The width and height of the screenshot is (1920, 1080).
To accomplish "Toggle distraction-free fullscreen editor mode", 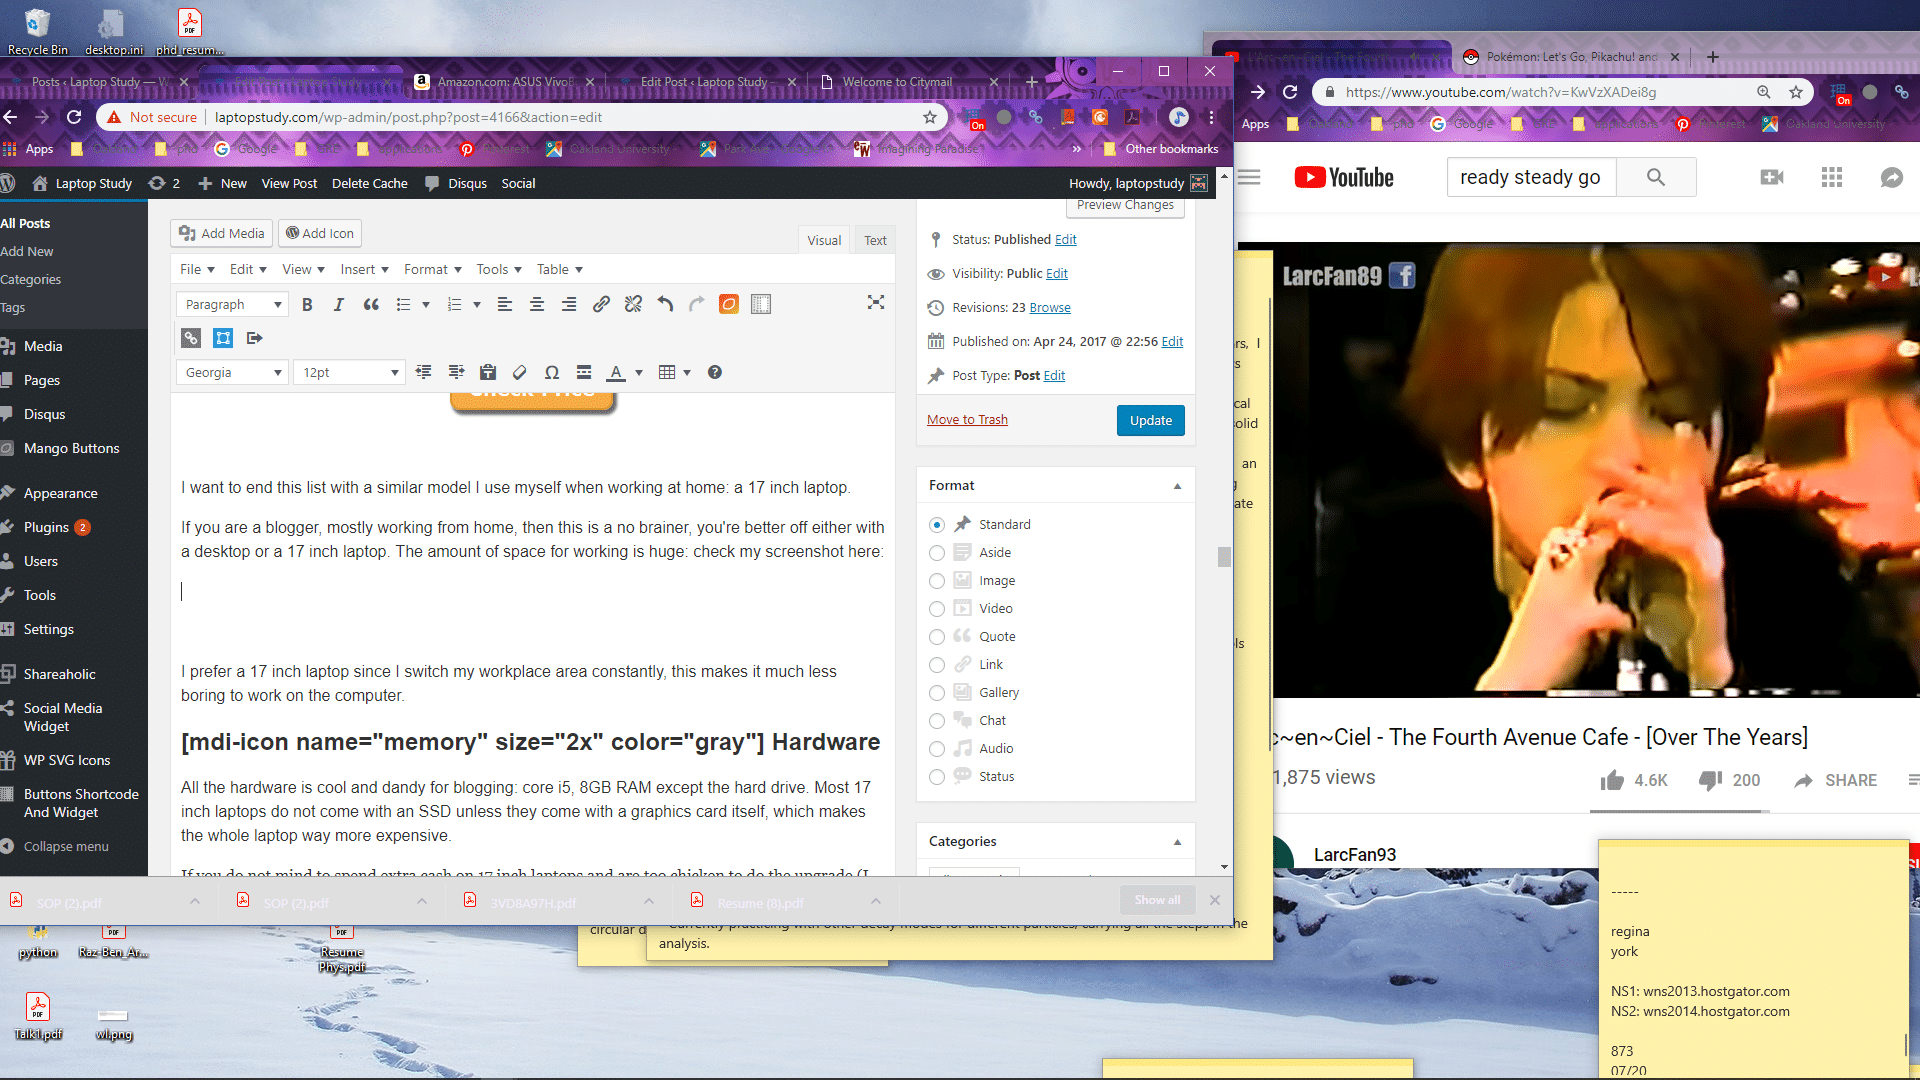I will [x=876, y=303].
